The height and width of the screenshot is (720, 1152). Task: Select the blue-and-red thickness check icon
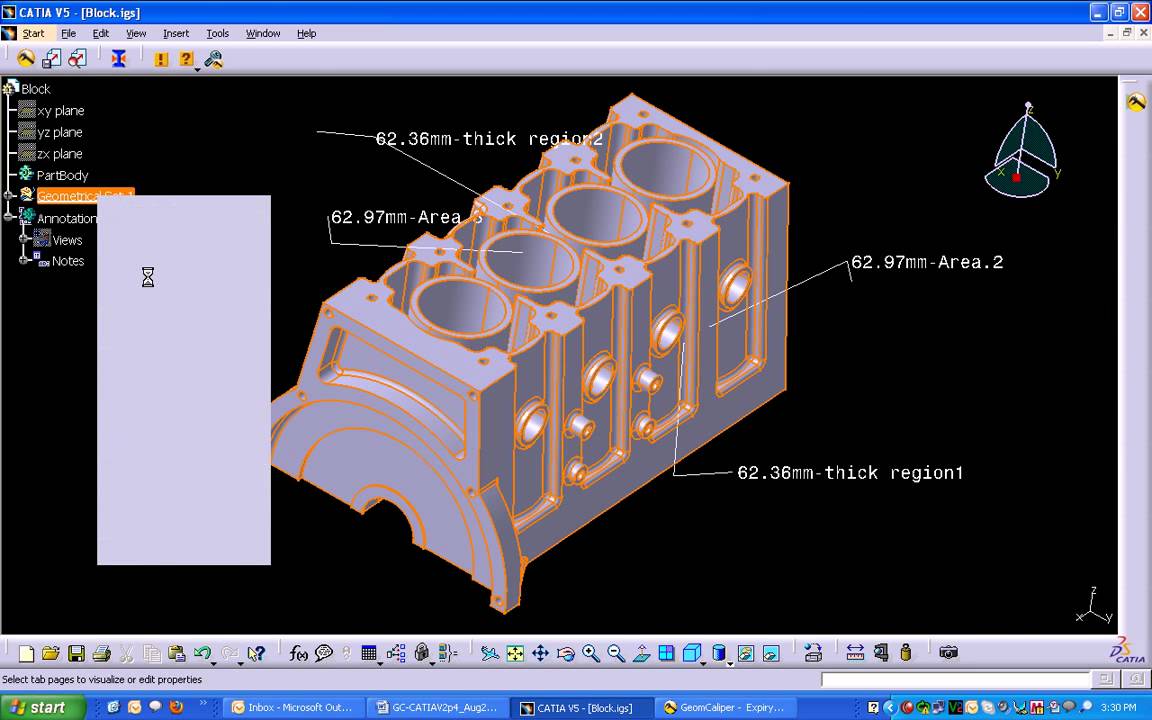click(x=119, y=59)
